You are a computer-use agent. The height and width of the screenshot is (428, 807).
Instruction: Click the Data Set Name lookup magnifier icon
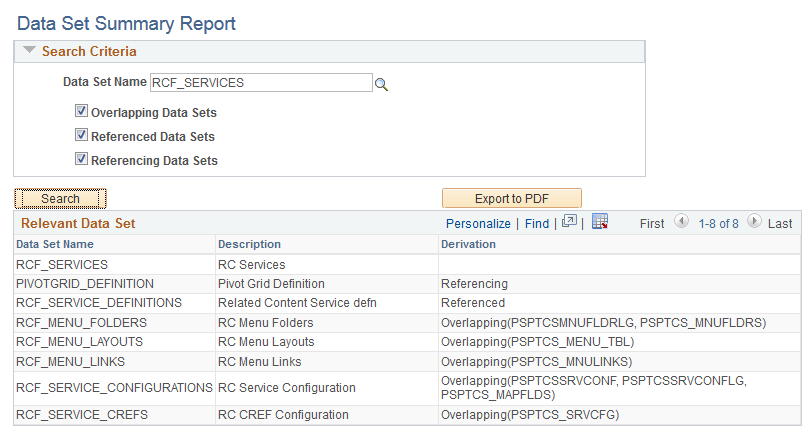[x=381, y=84]
